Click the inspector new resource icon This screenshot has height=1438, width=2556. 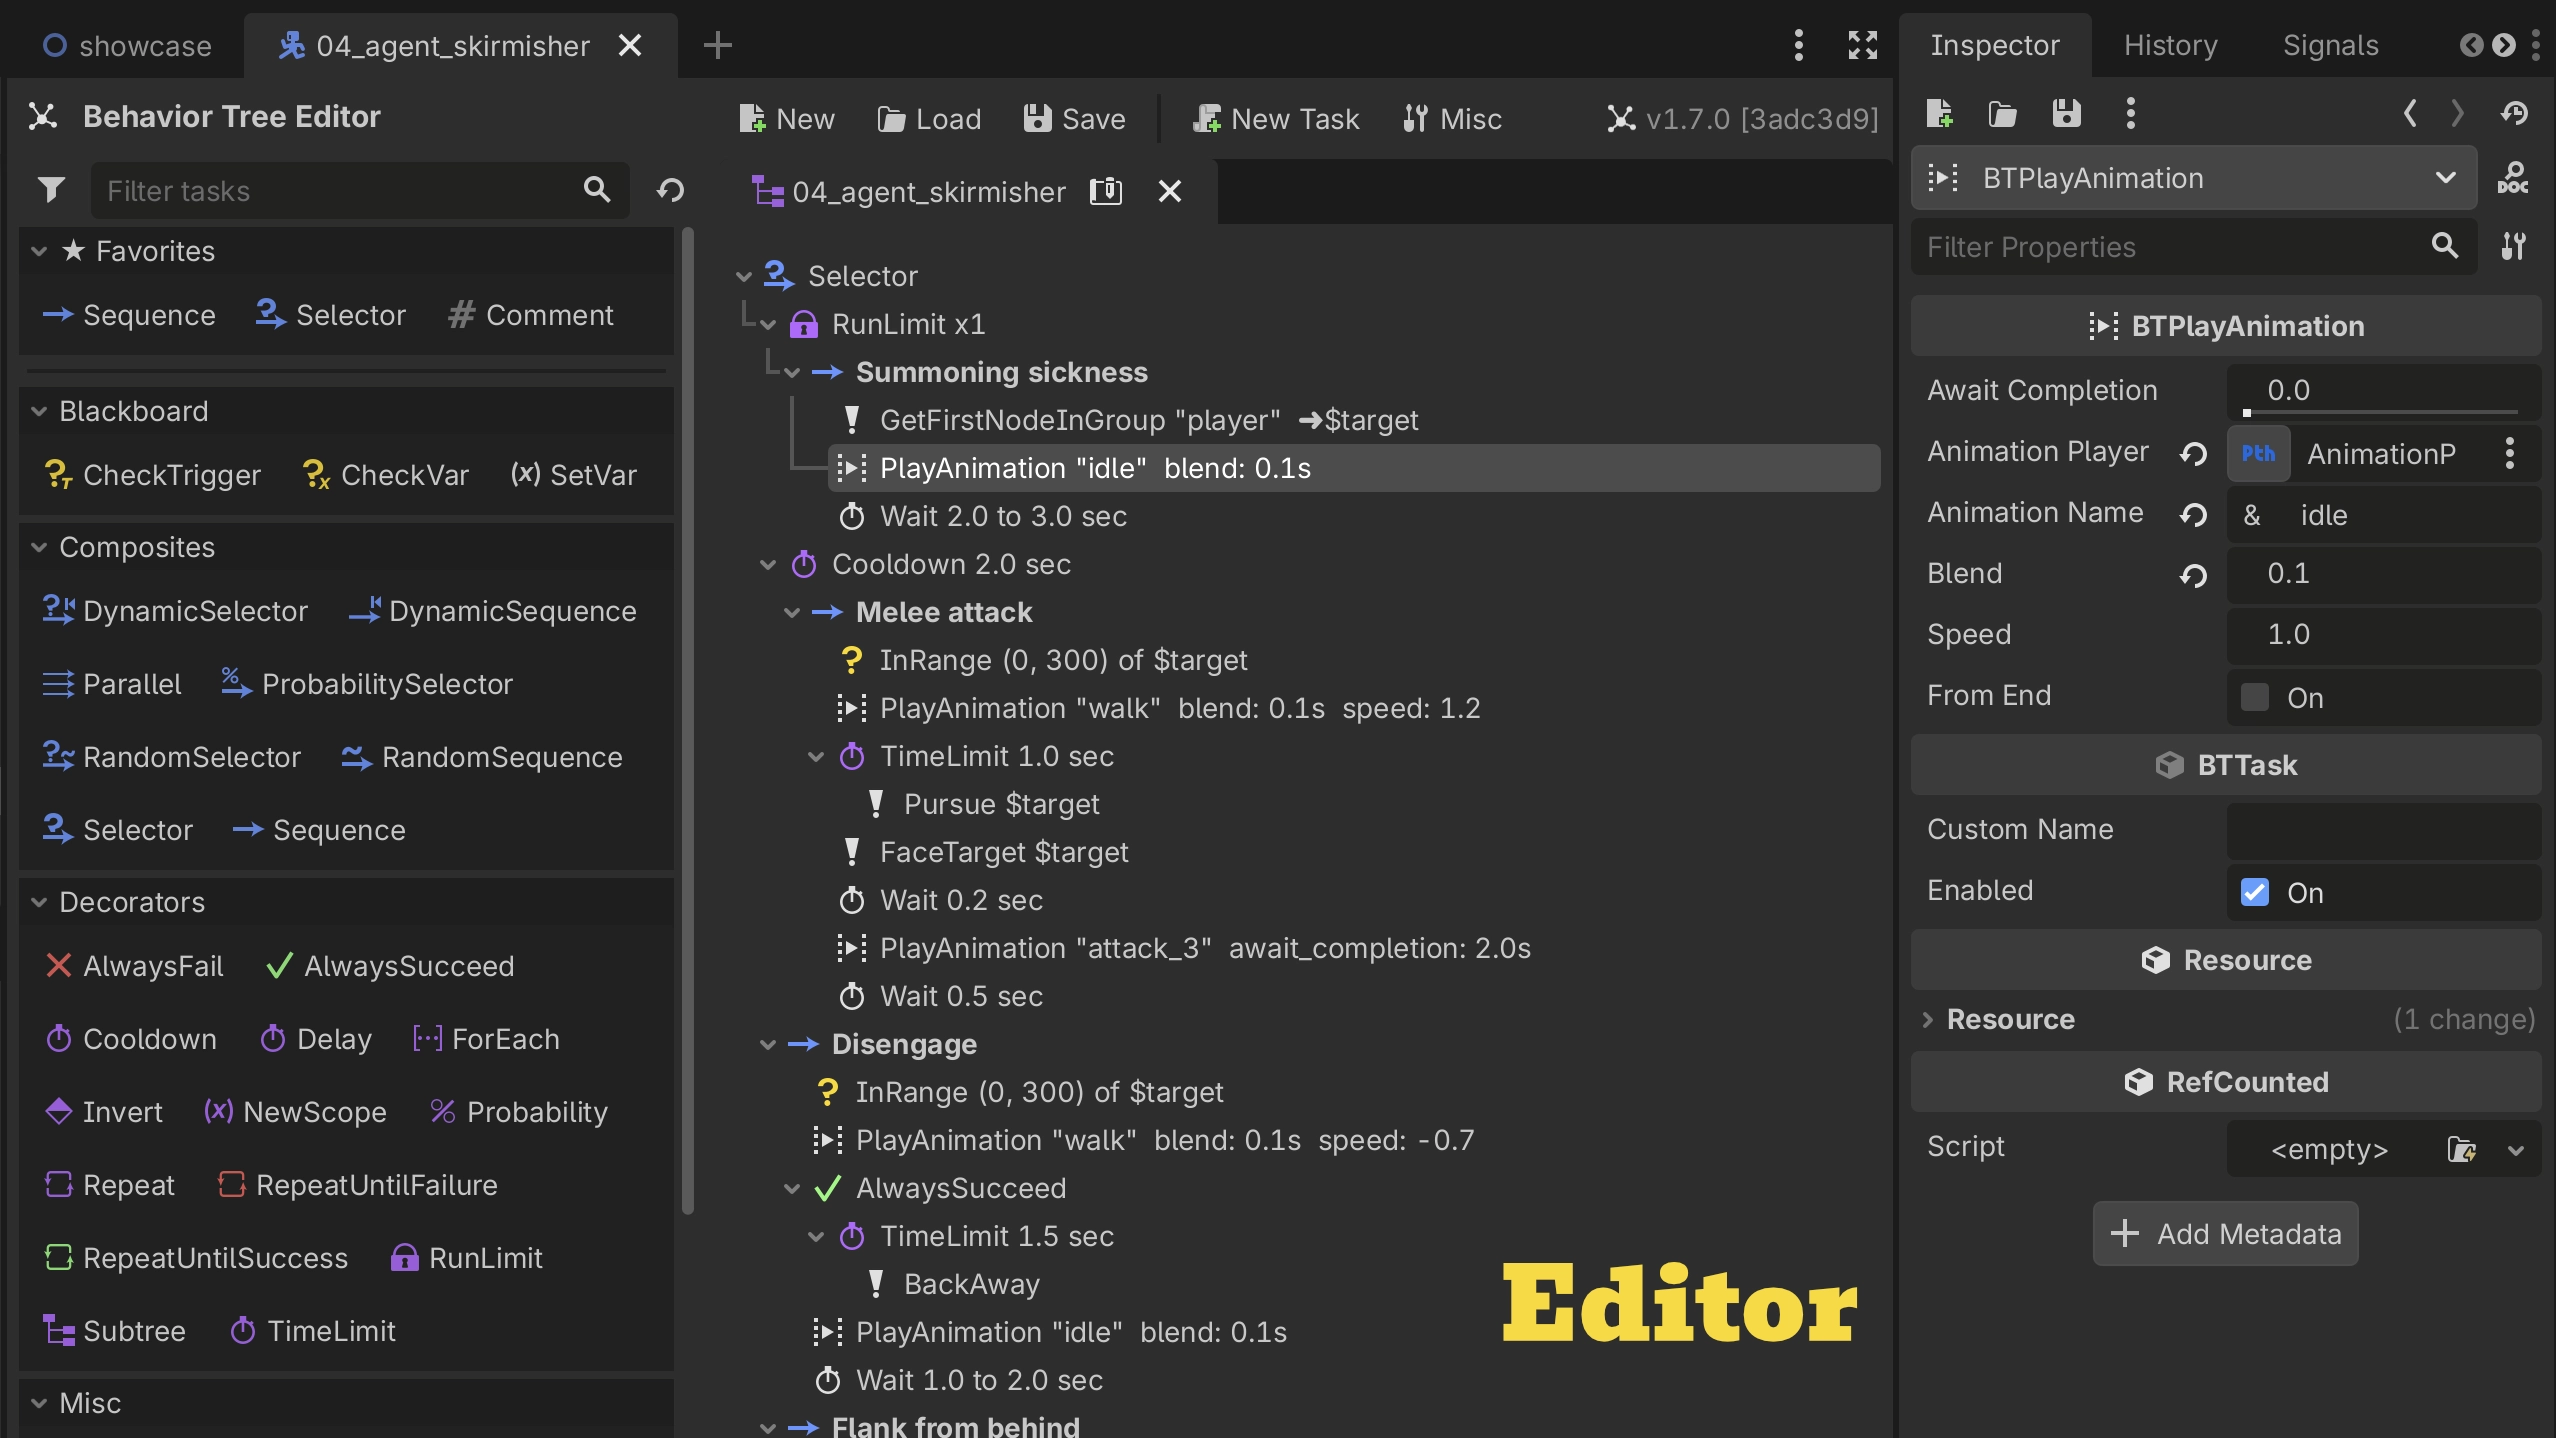point(1939,114)
